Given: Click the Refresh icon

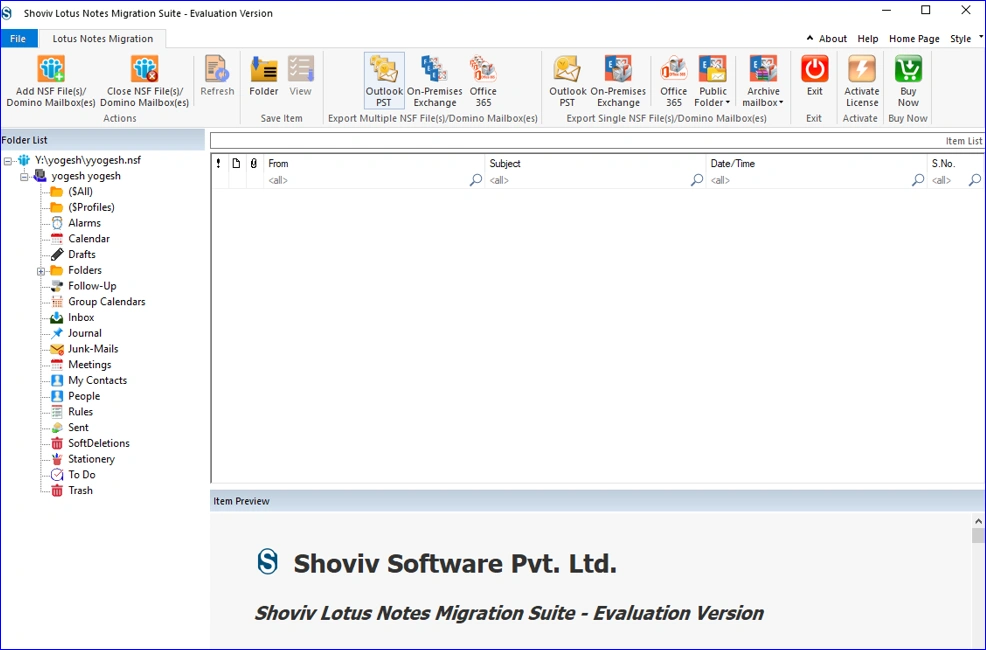Looking at the screenshot, I should pyautogui.click(x=217, y=80).
